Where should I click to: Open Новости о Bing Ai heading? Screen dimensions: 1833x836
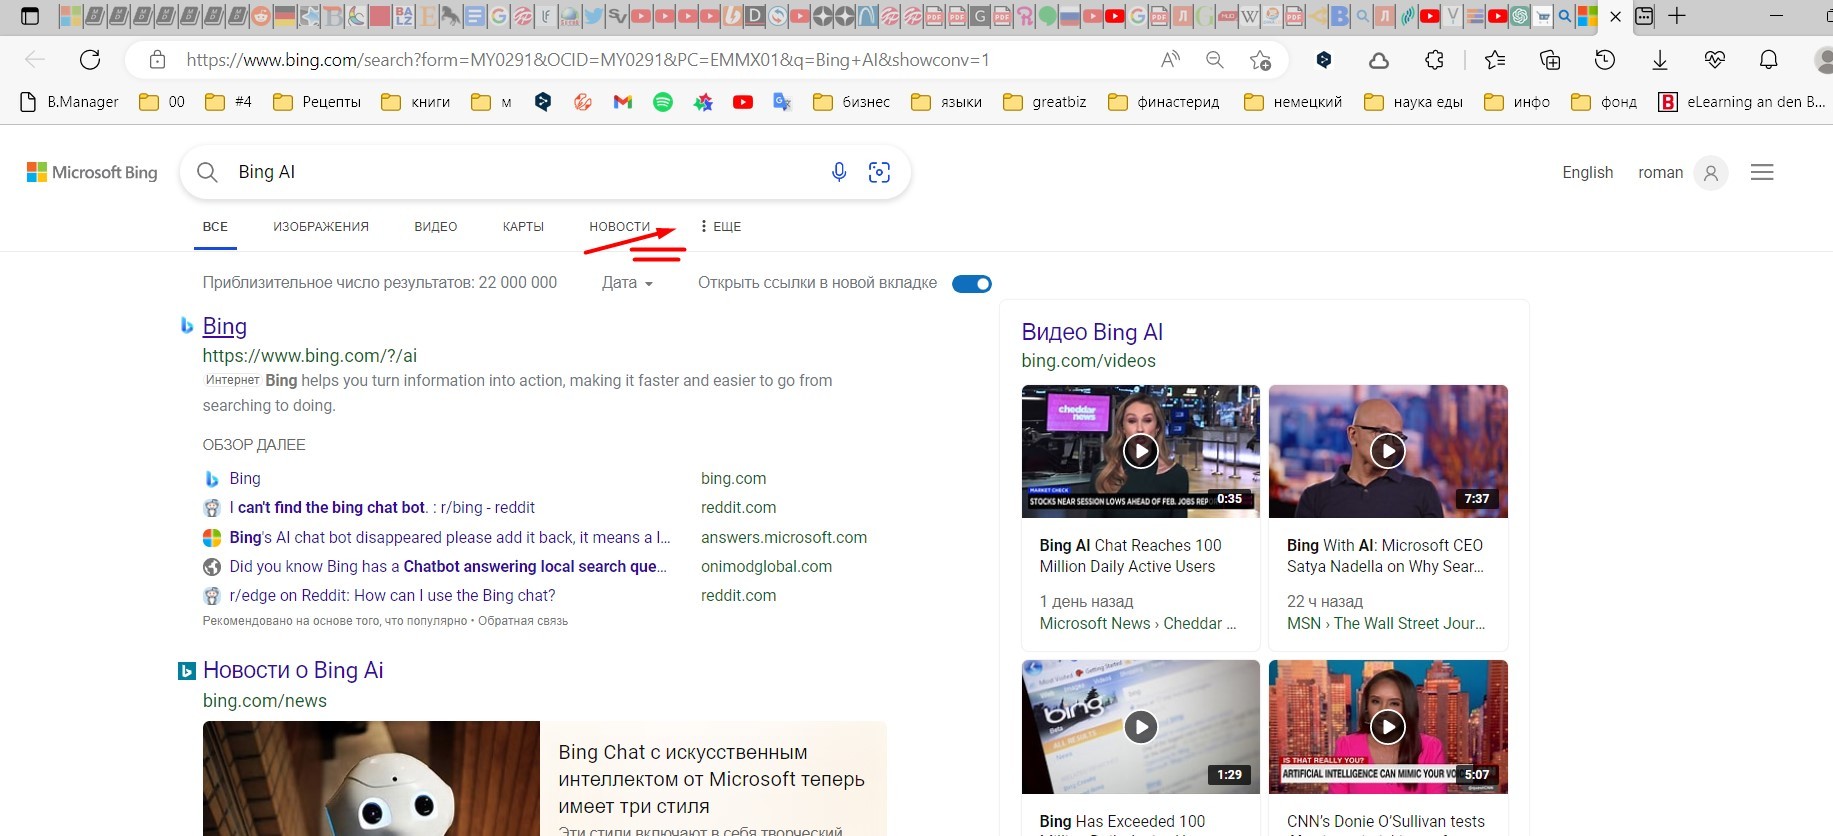click(x=293, y=670)
